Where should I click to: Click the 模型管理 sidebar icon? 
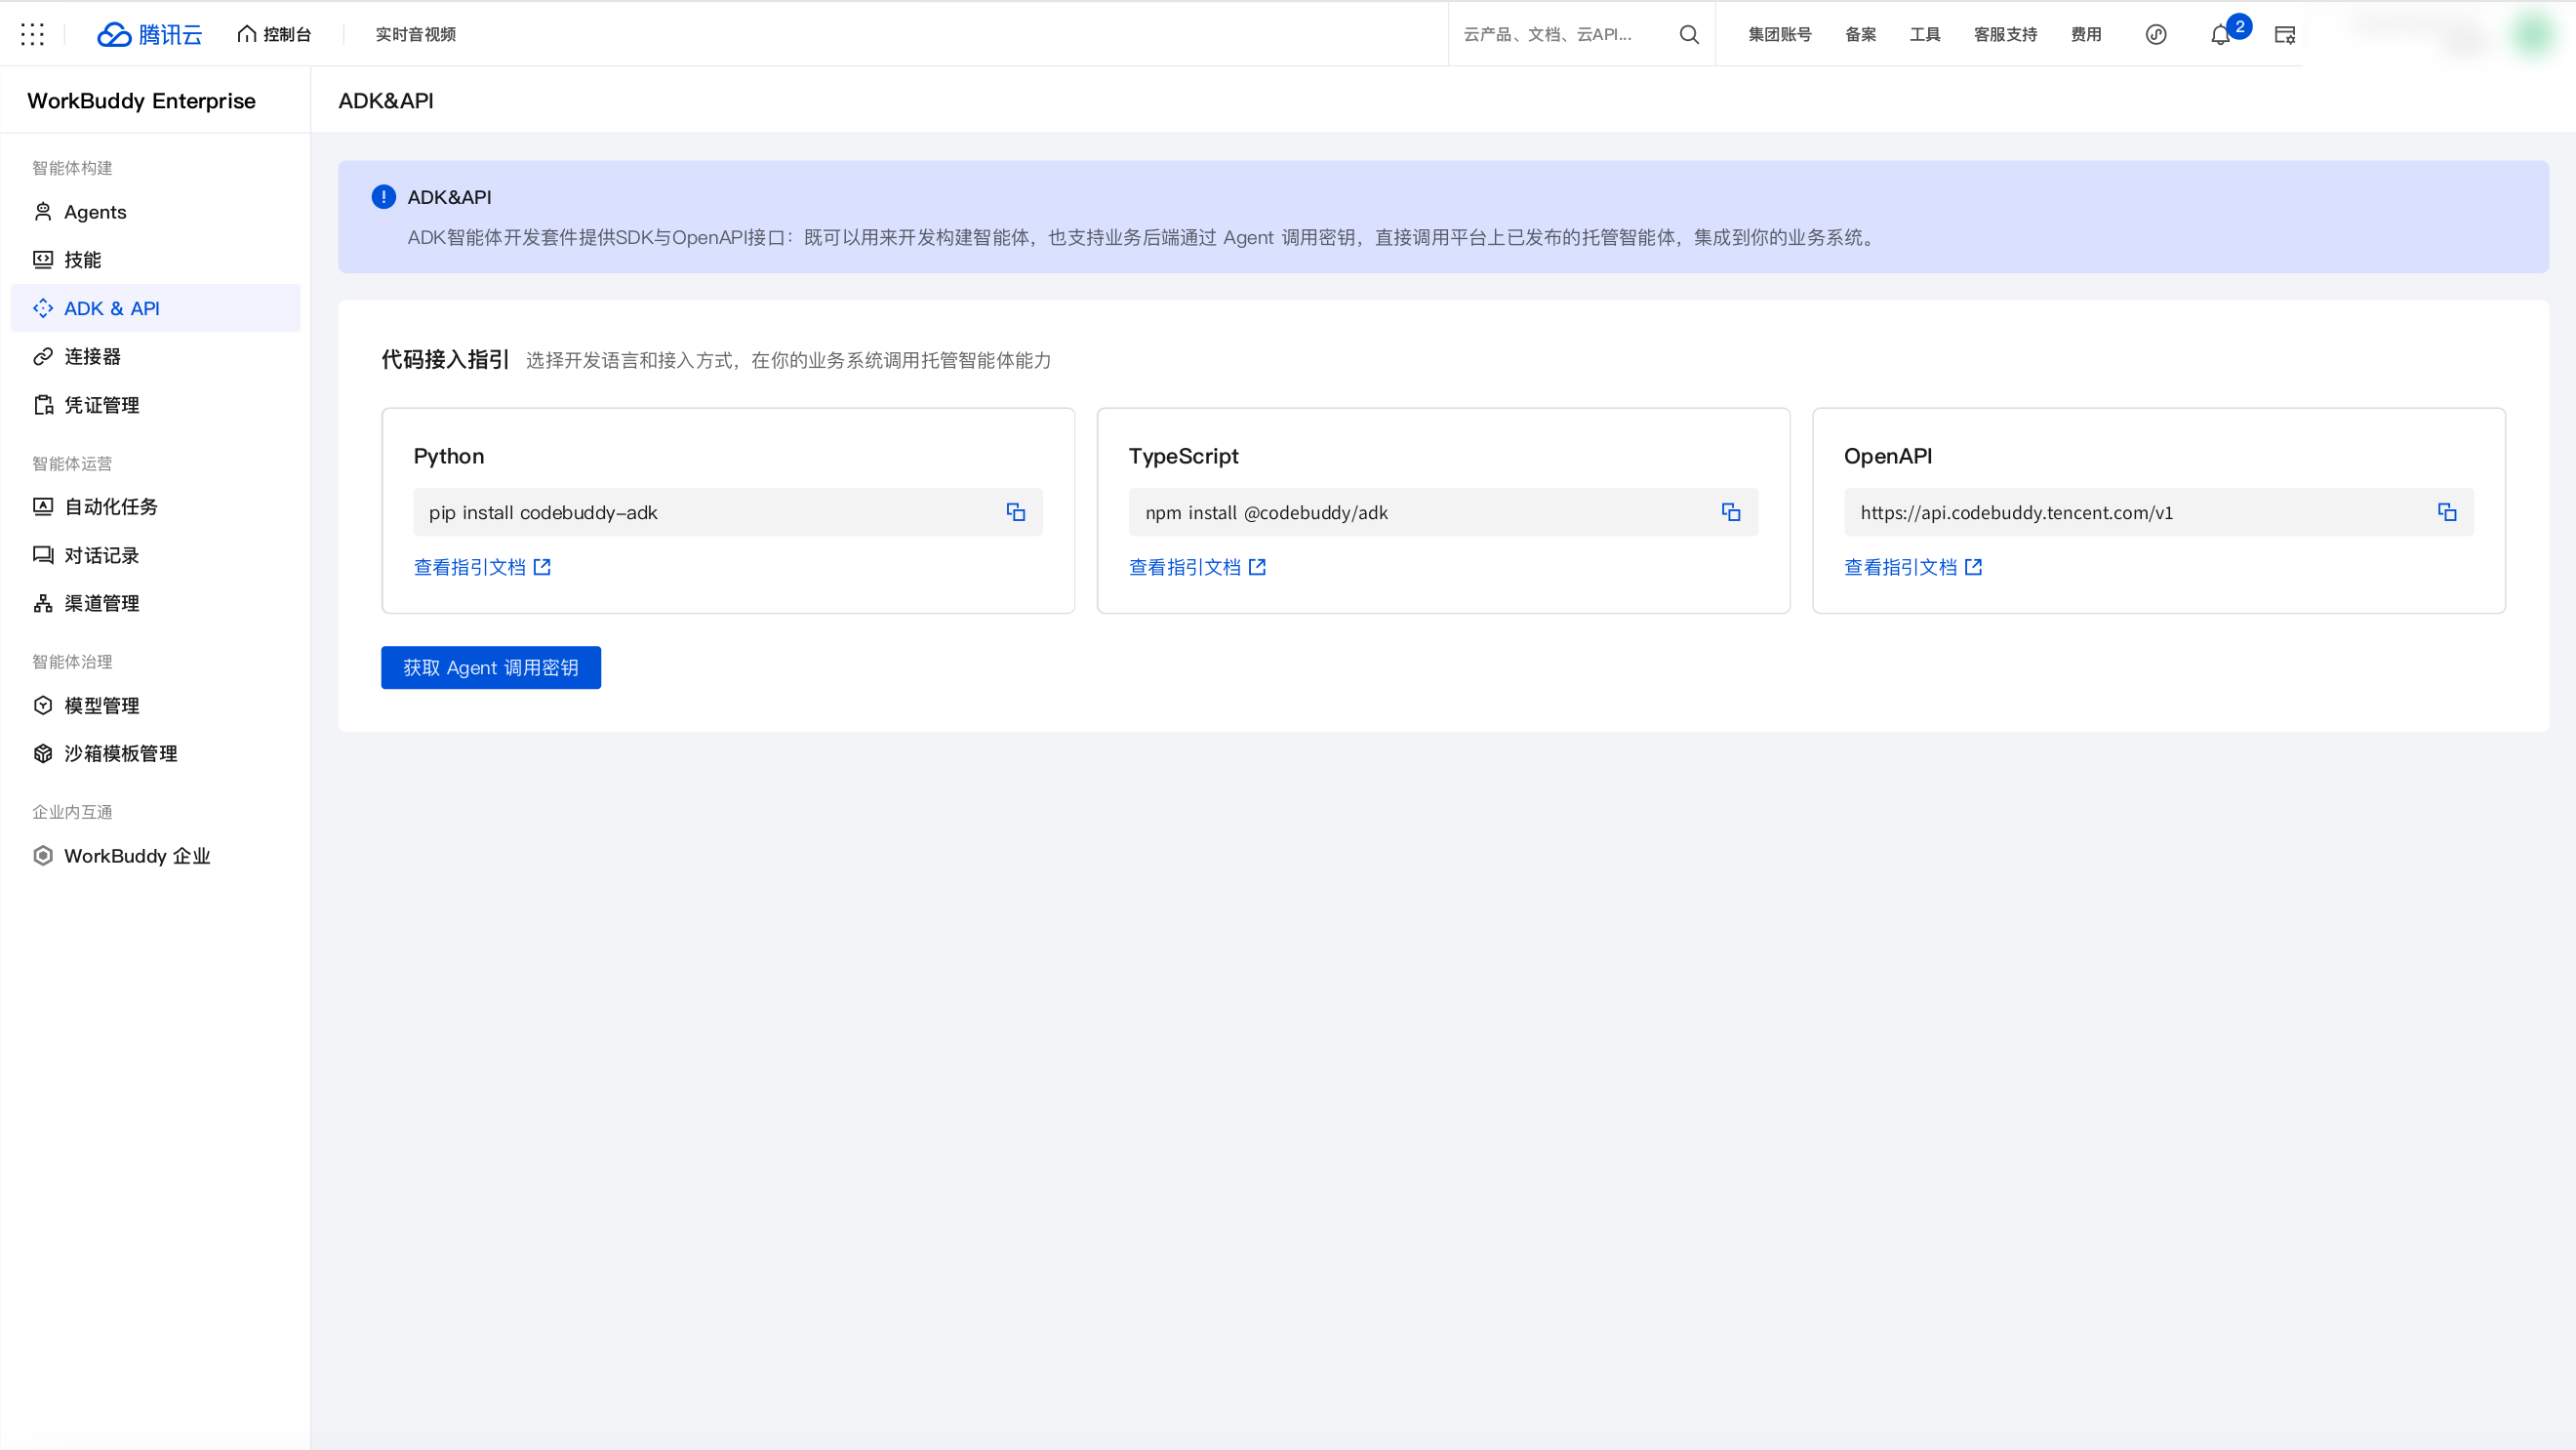[x=43, y=706]
